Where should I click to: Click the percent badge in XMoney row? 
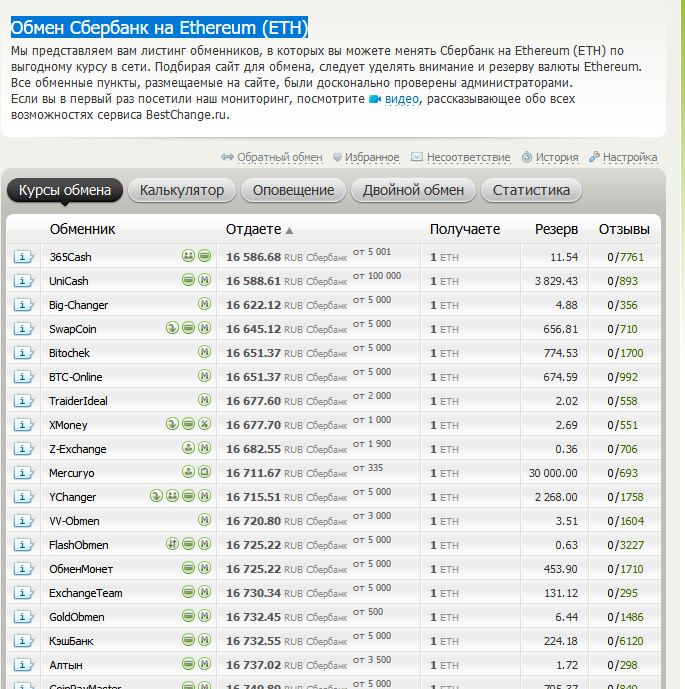click(204, 425)
